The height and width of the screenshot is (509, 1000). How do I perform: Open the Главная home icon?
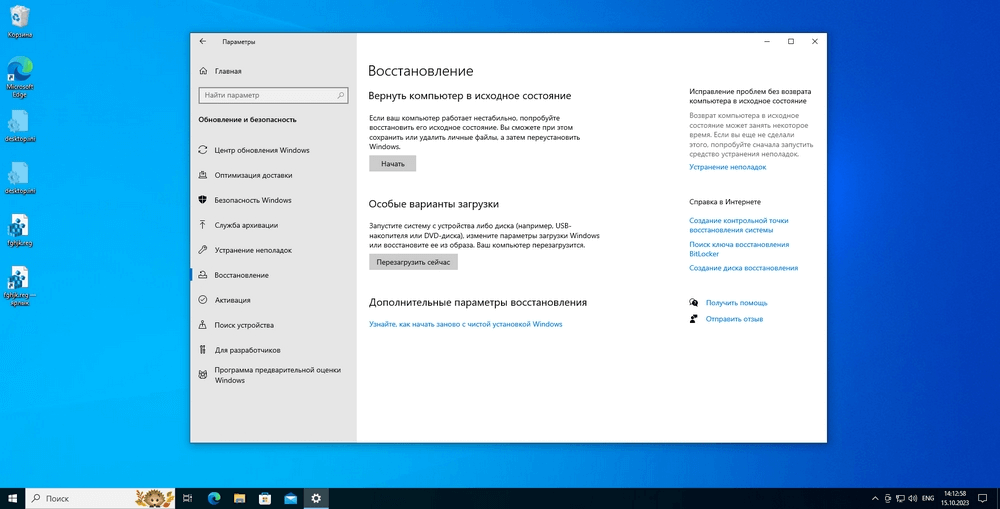[204, 71]
